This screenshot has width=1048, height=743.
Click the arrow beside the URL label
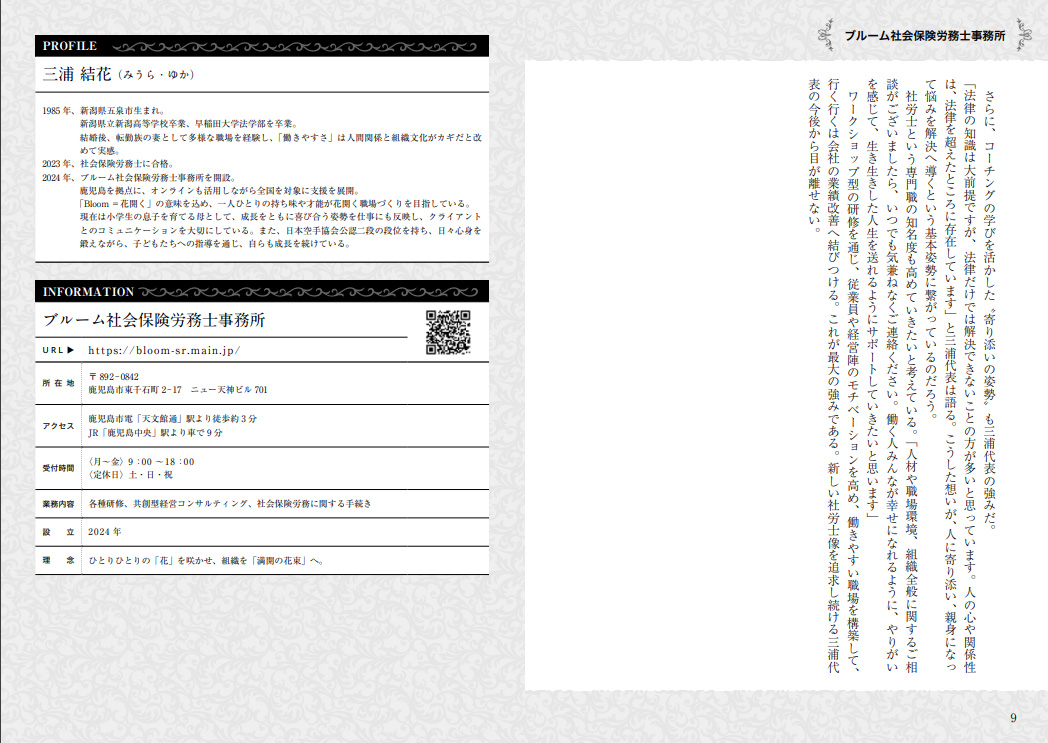coord(71,351)
